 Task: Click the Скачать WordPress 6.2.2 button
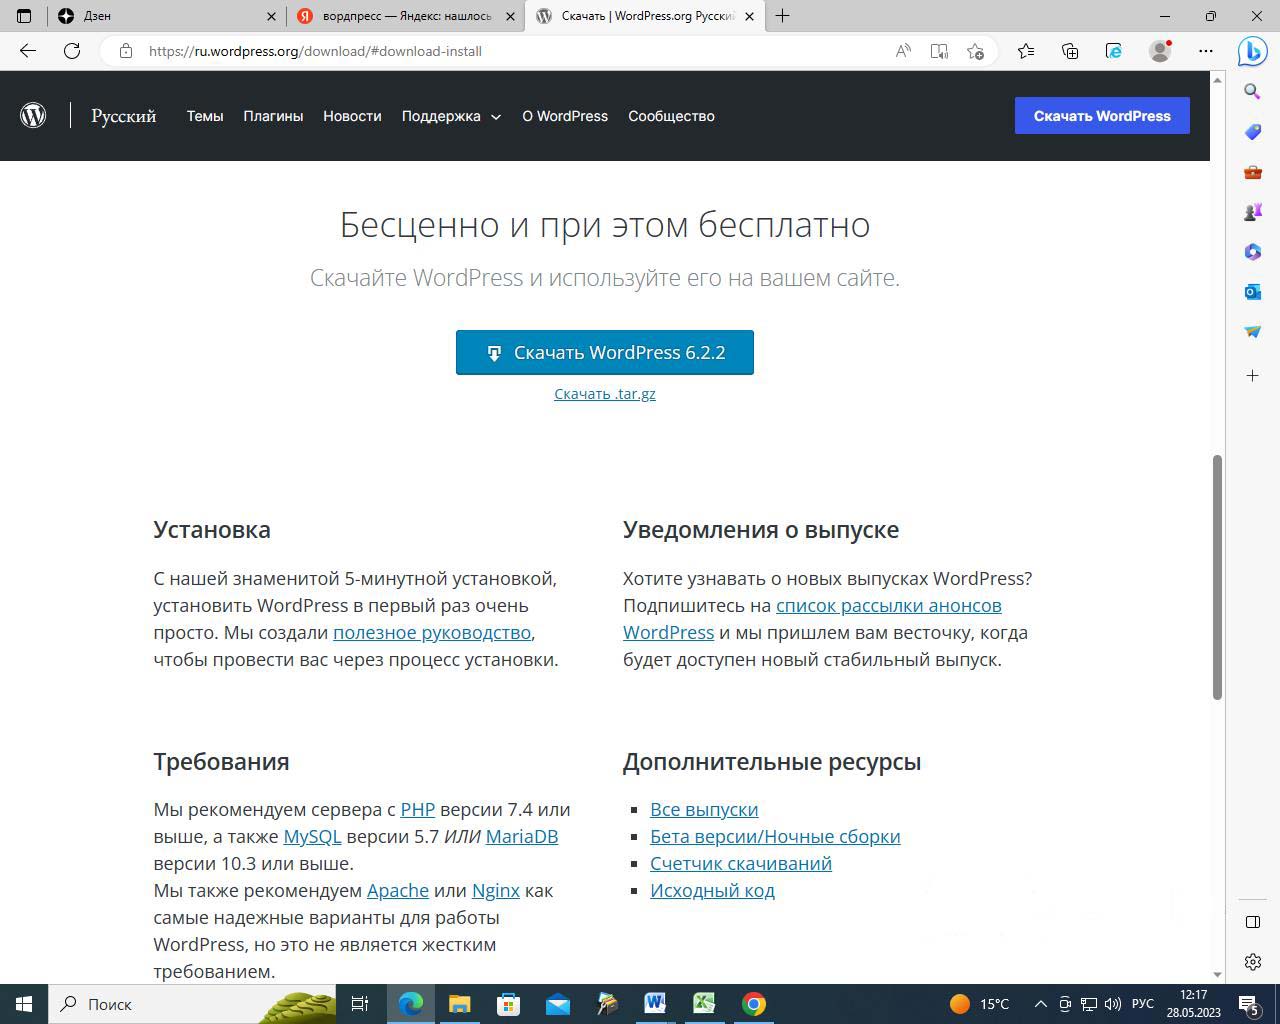(x=605, y=353)
